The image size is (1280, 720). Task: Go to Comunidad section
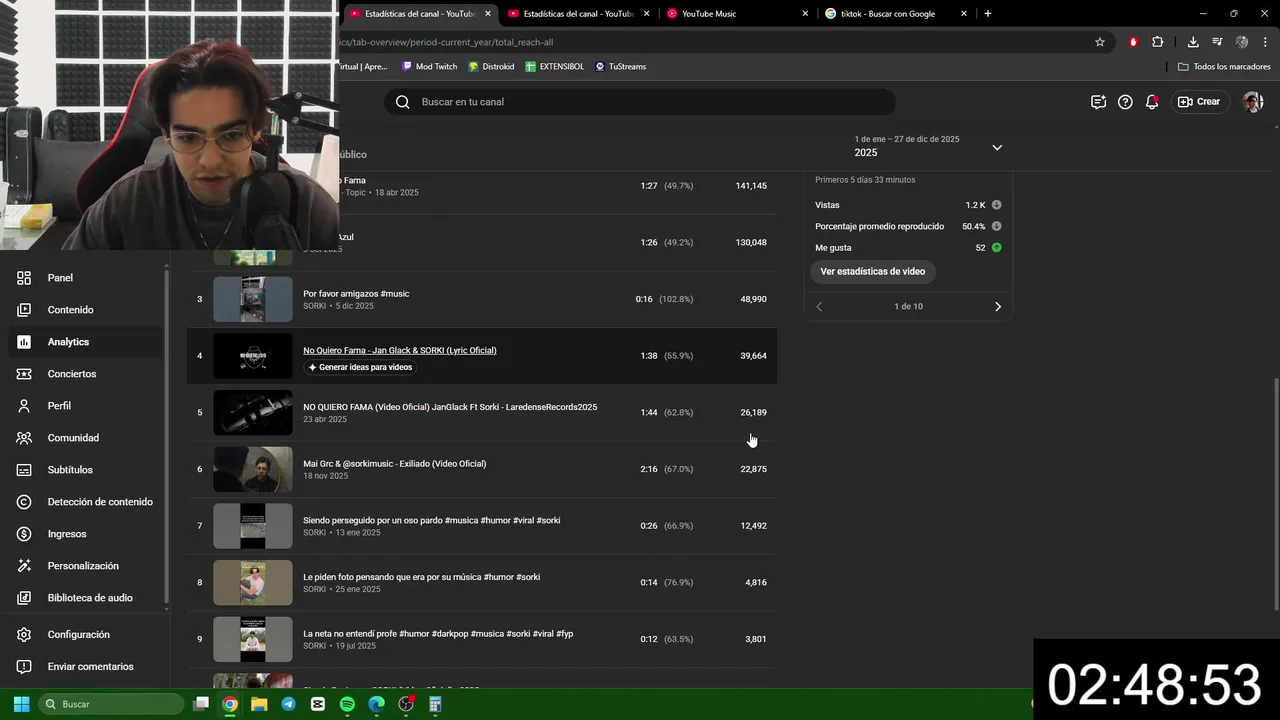(85, 438)
